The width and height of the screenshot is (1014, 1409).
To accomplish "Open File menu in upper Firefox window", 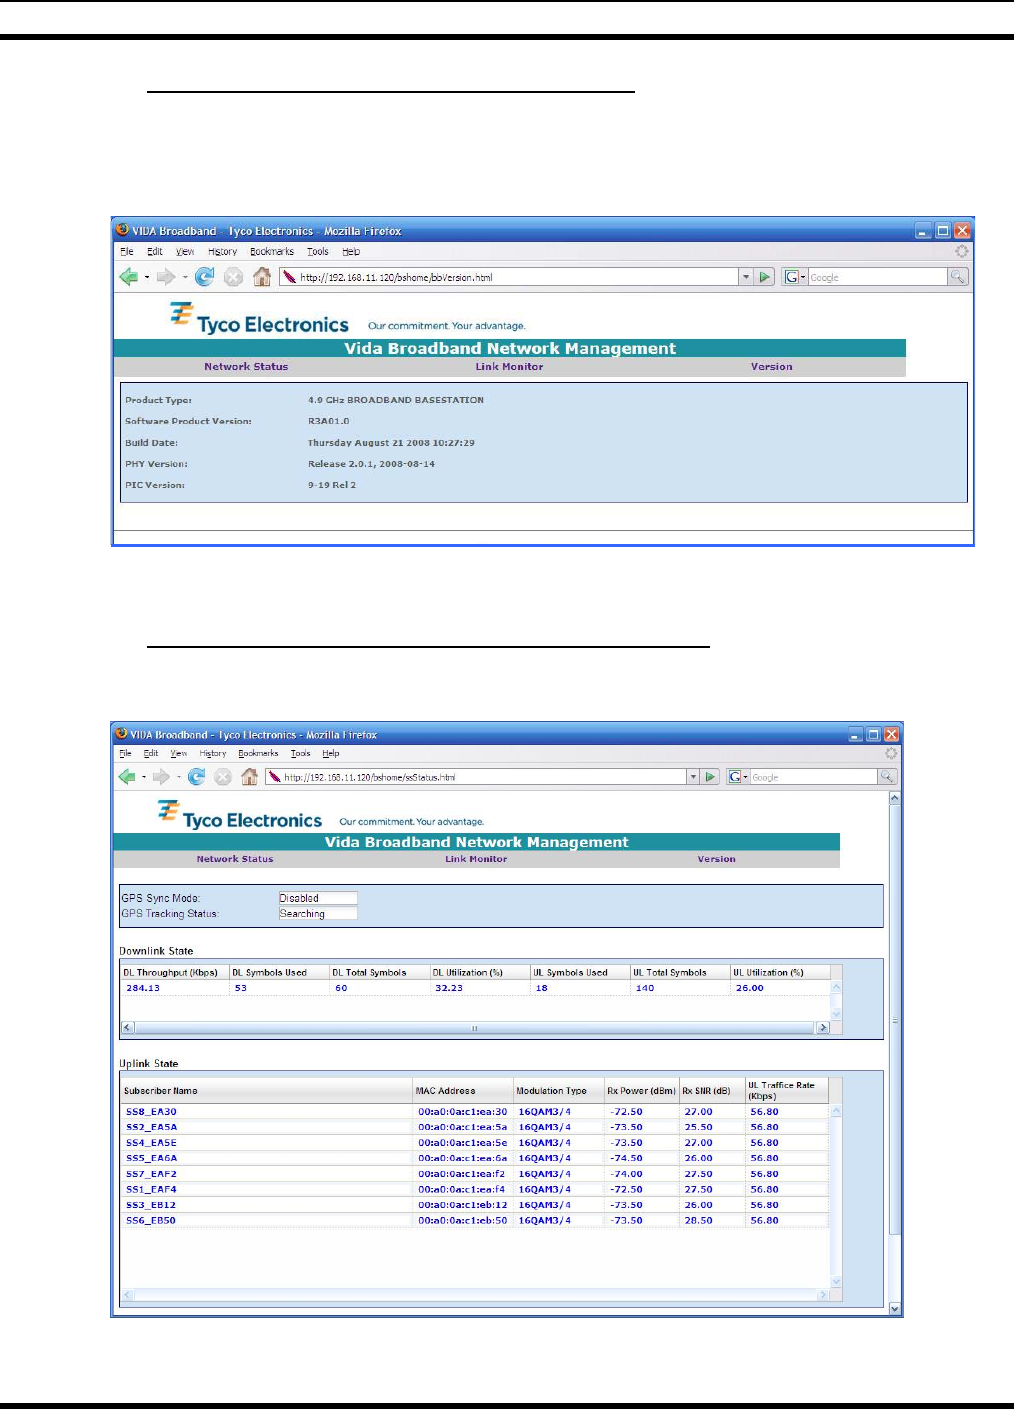I will [x=126, y=252].
